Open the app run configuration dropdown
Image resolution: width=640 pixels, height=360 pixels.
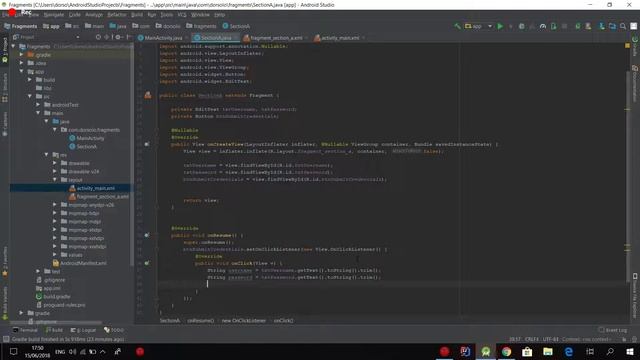coord(478,26)
